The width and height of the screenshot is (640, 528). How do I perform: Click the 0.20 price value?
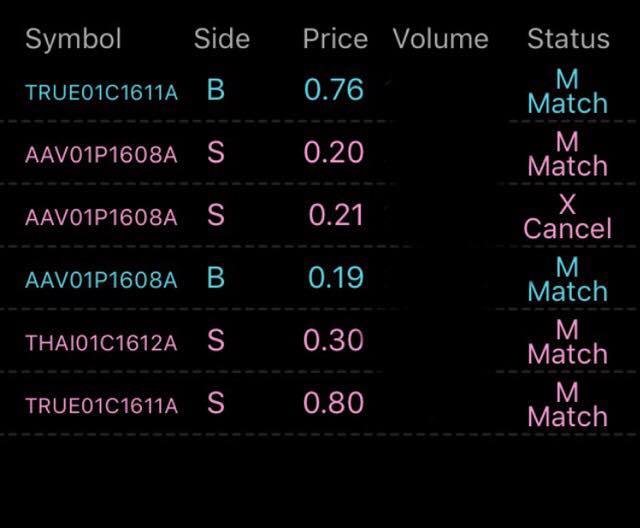coord(334,152)
